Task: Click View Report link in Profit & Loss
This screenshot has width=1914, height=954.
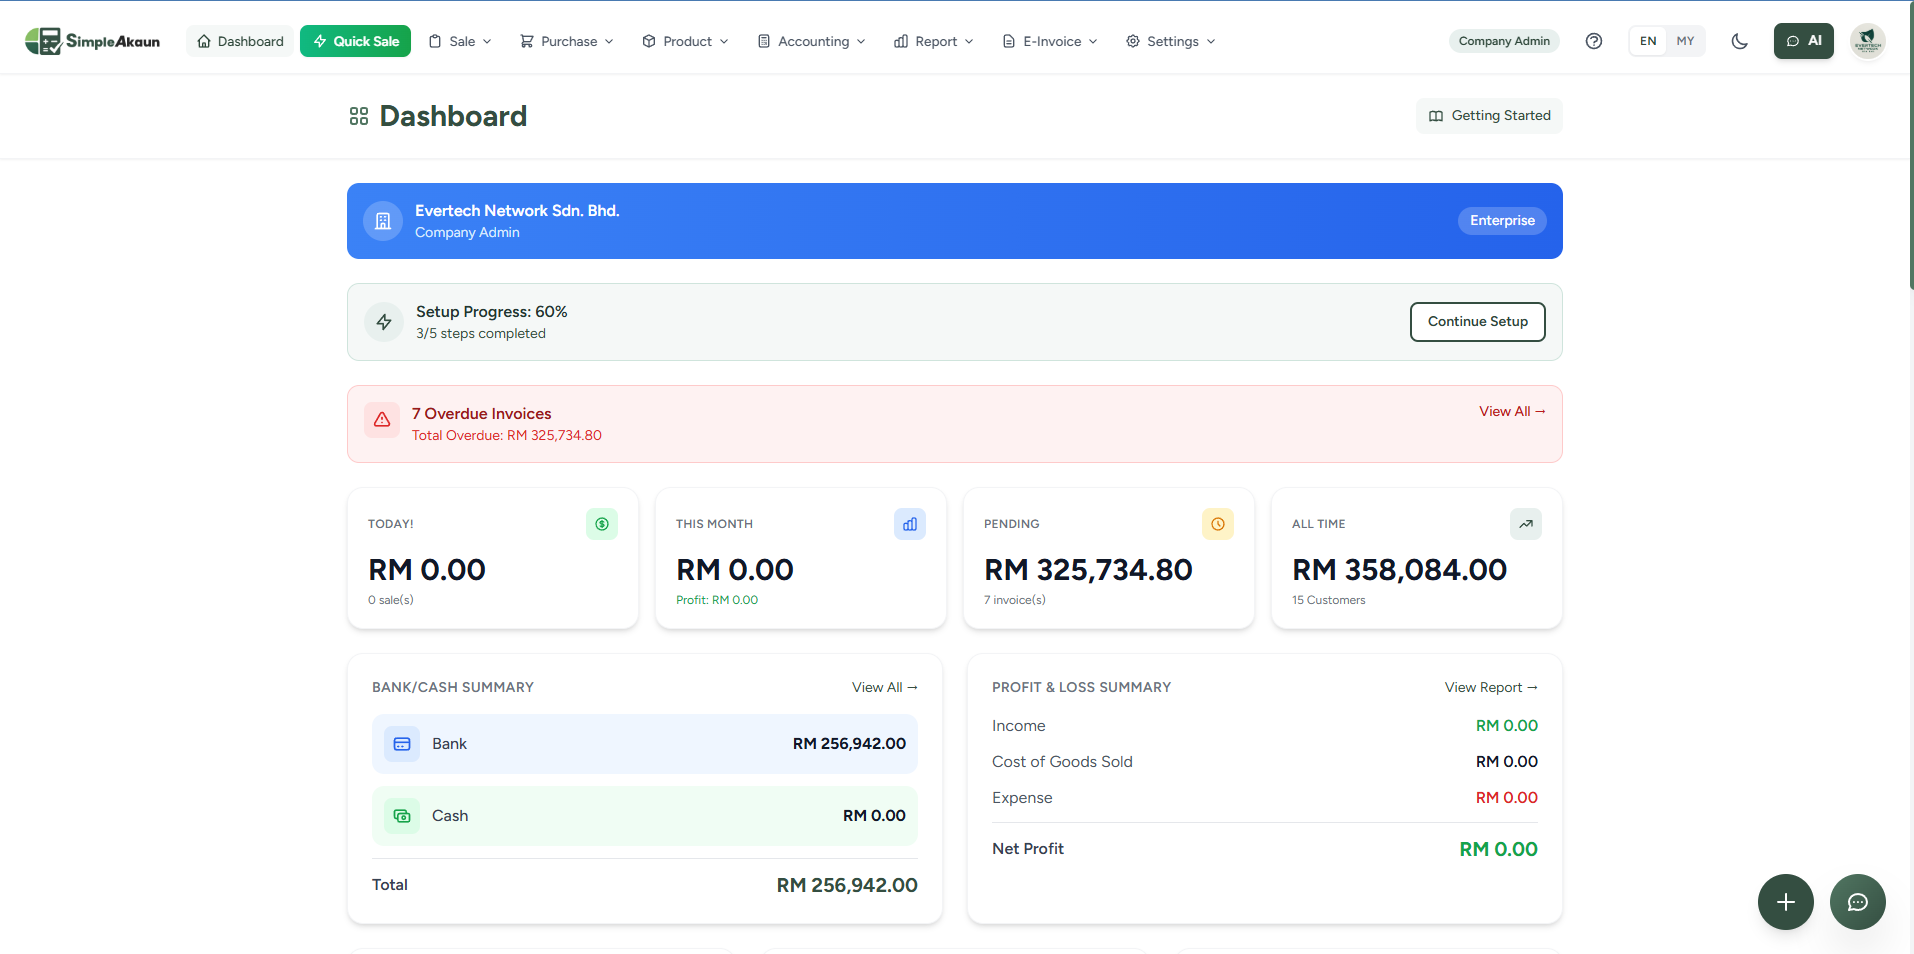Action: pos(1490,687)
